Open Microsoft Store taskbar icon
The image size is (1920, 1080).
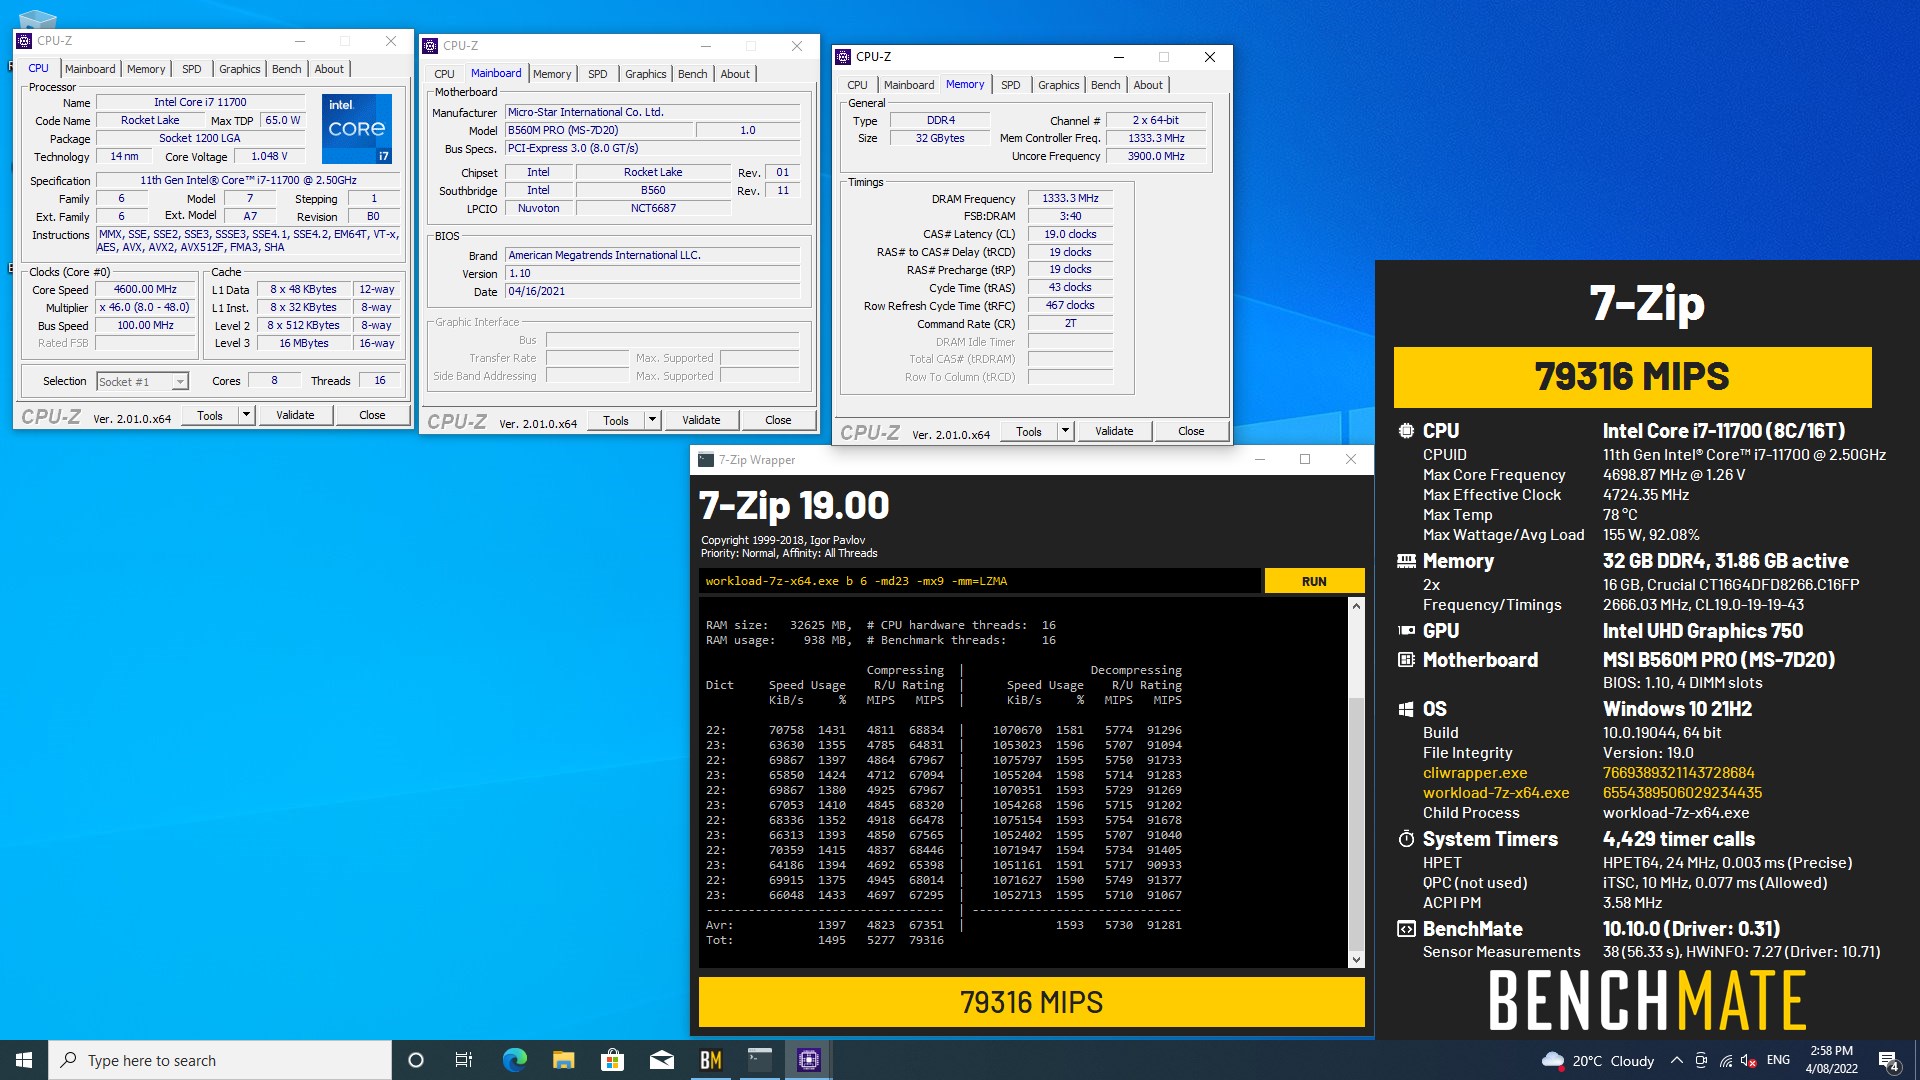tap(612, 1060)
